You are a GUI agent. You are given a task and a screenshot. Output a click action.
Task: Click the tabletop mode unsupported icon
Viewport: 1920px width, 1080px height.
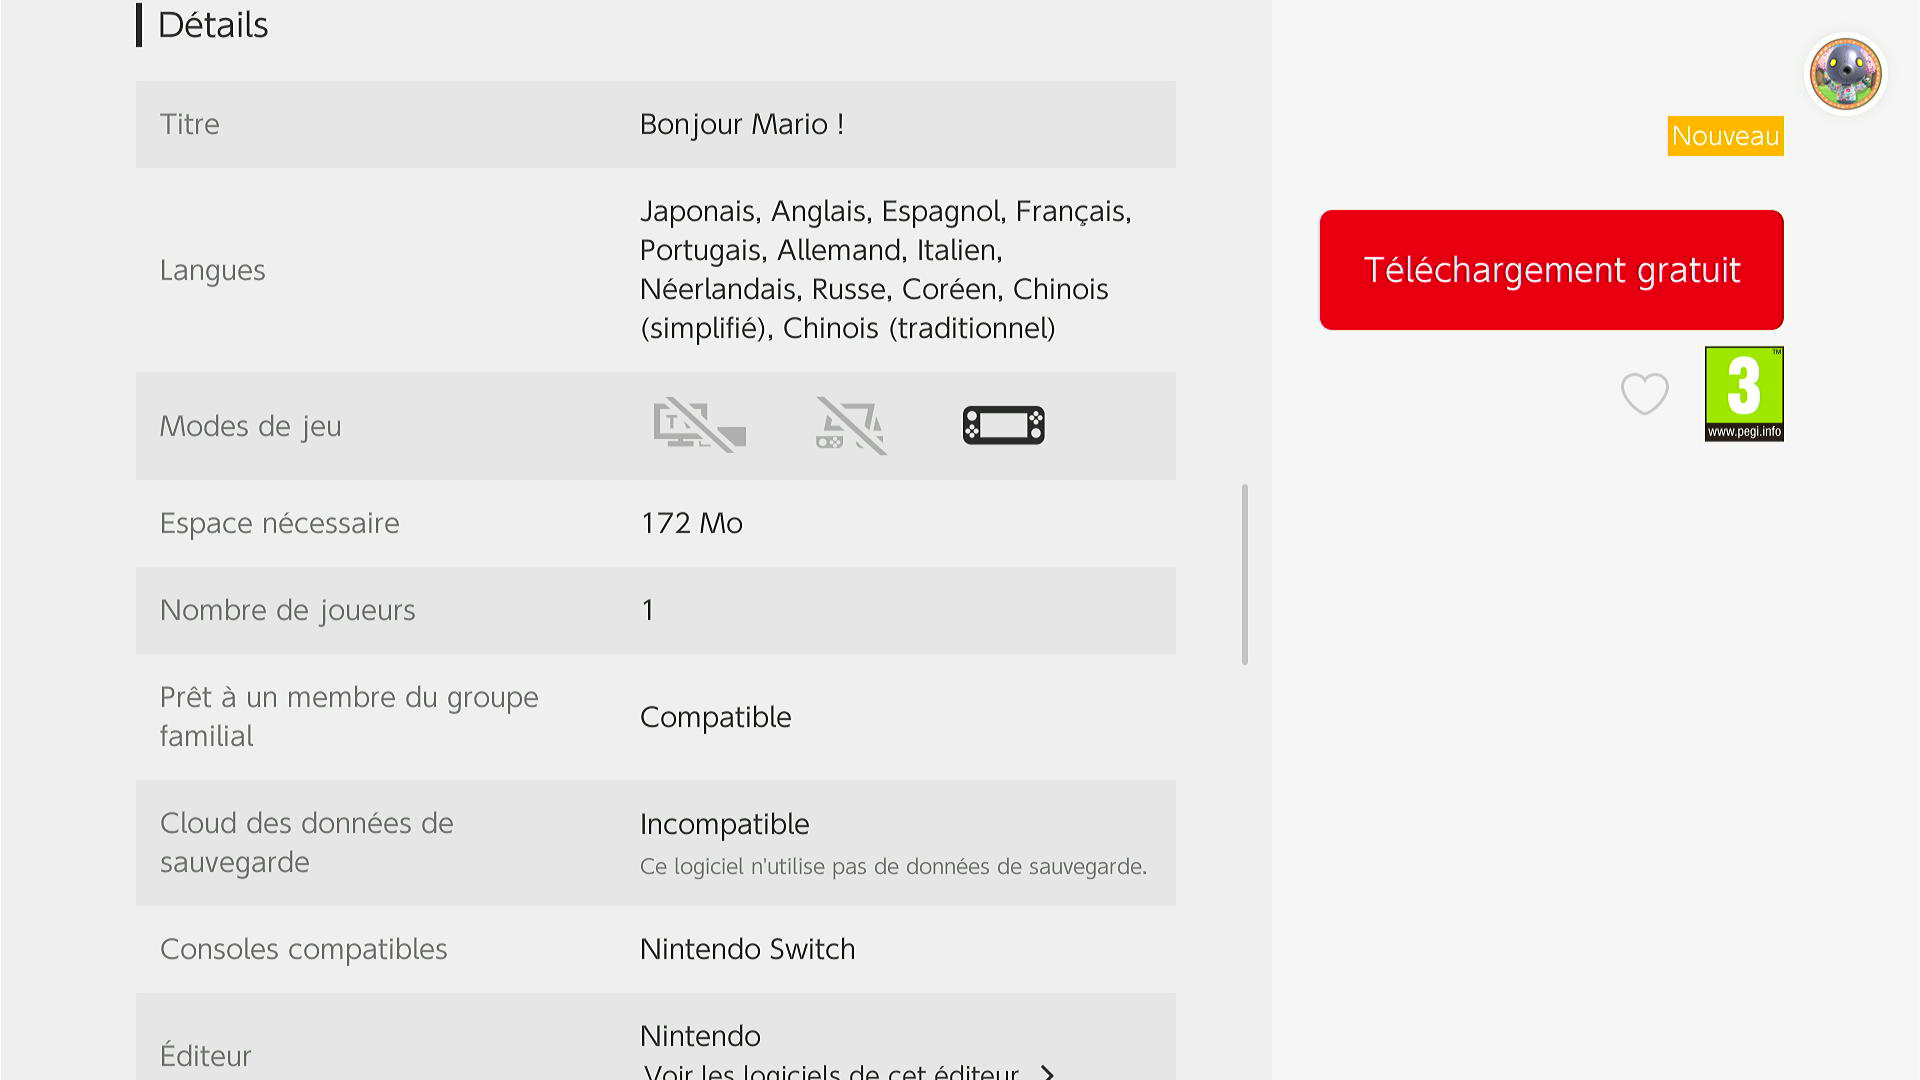[x=851, y=426]
